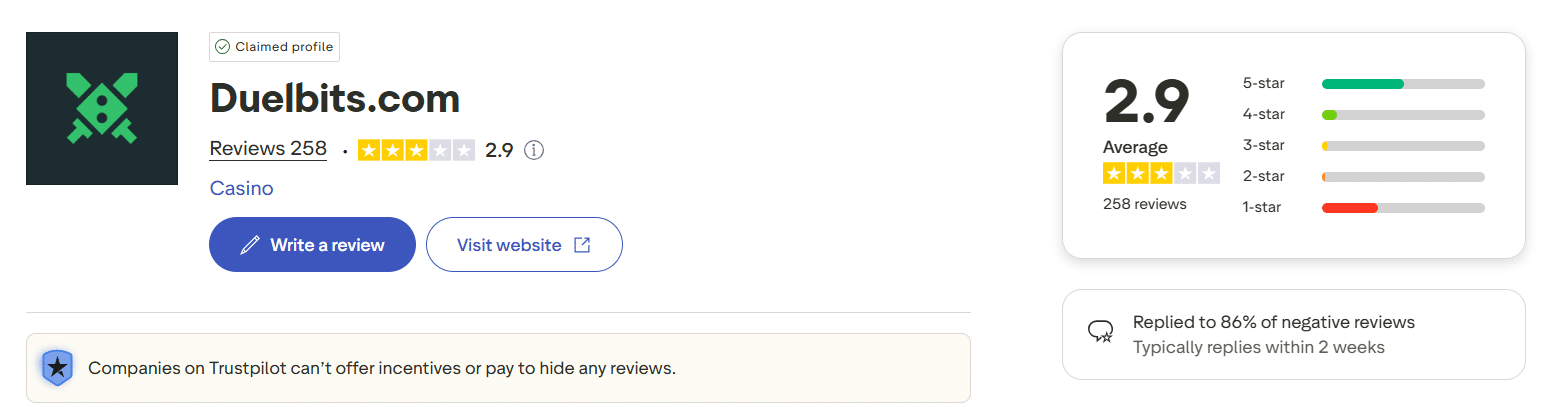Filter reviews by the 4-star bar
1547x407 pixels.
(1402, 114)
